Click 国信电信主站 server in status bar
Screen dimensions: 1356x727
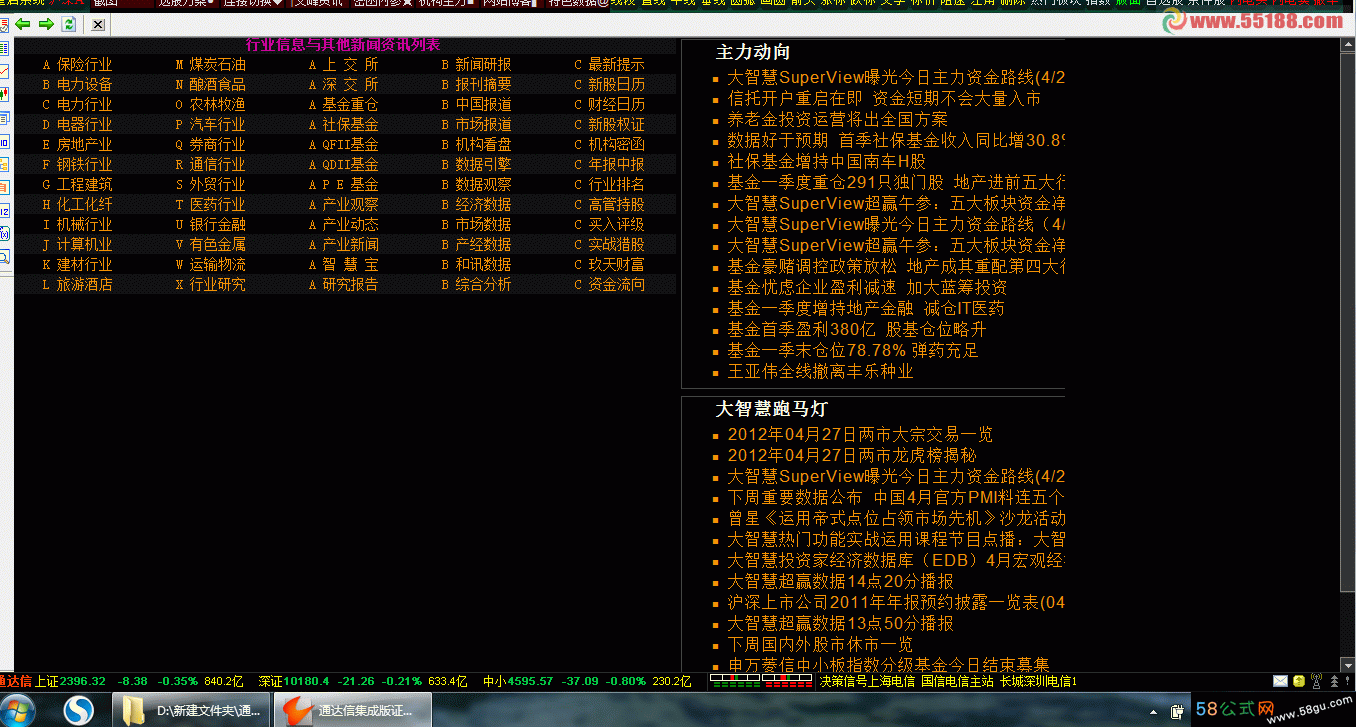(957, 682)
